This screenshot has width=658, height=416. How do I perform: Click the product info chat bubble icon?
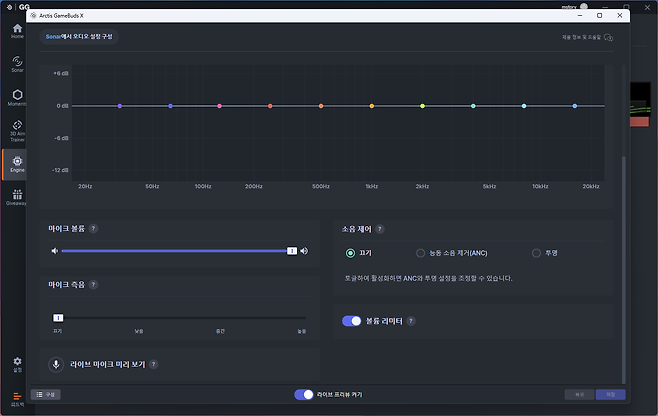click(608, 38)
